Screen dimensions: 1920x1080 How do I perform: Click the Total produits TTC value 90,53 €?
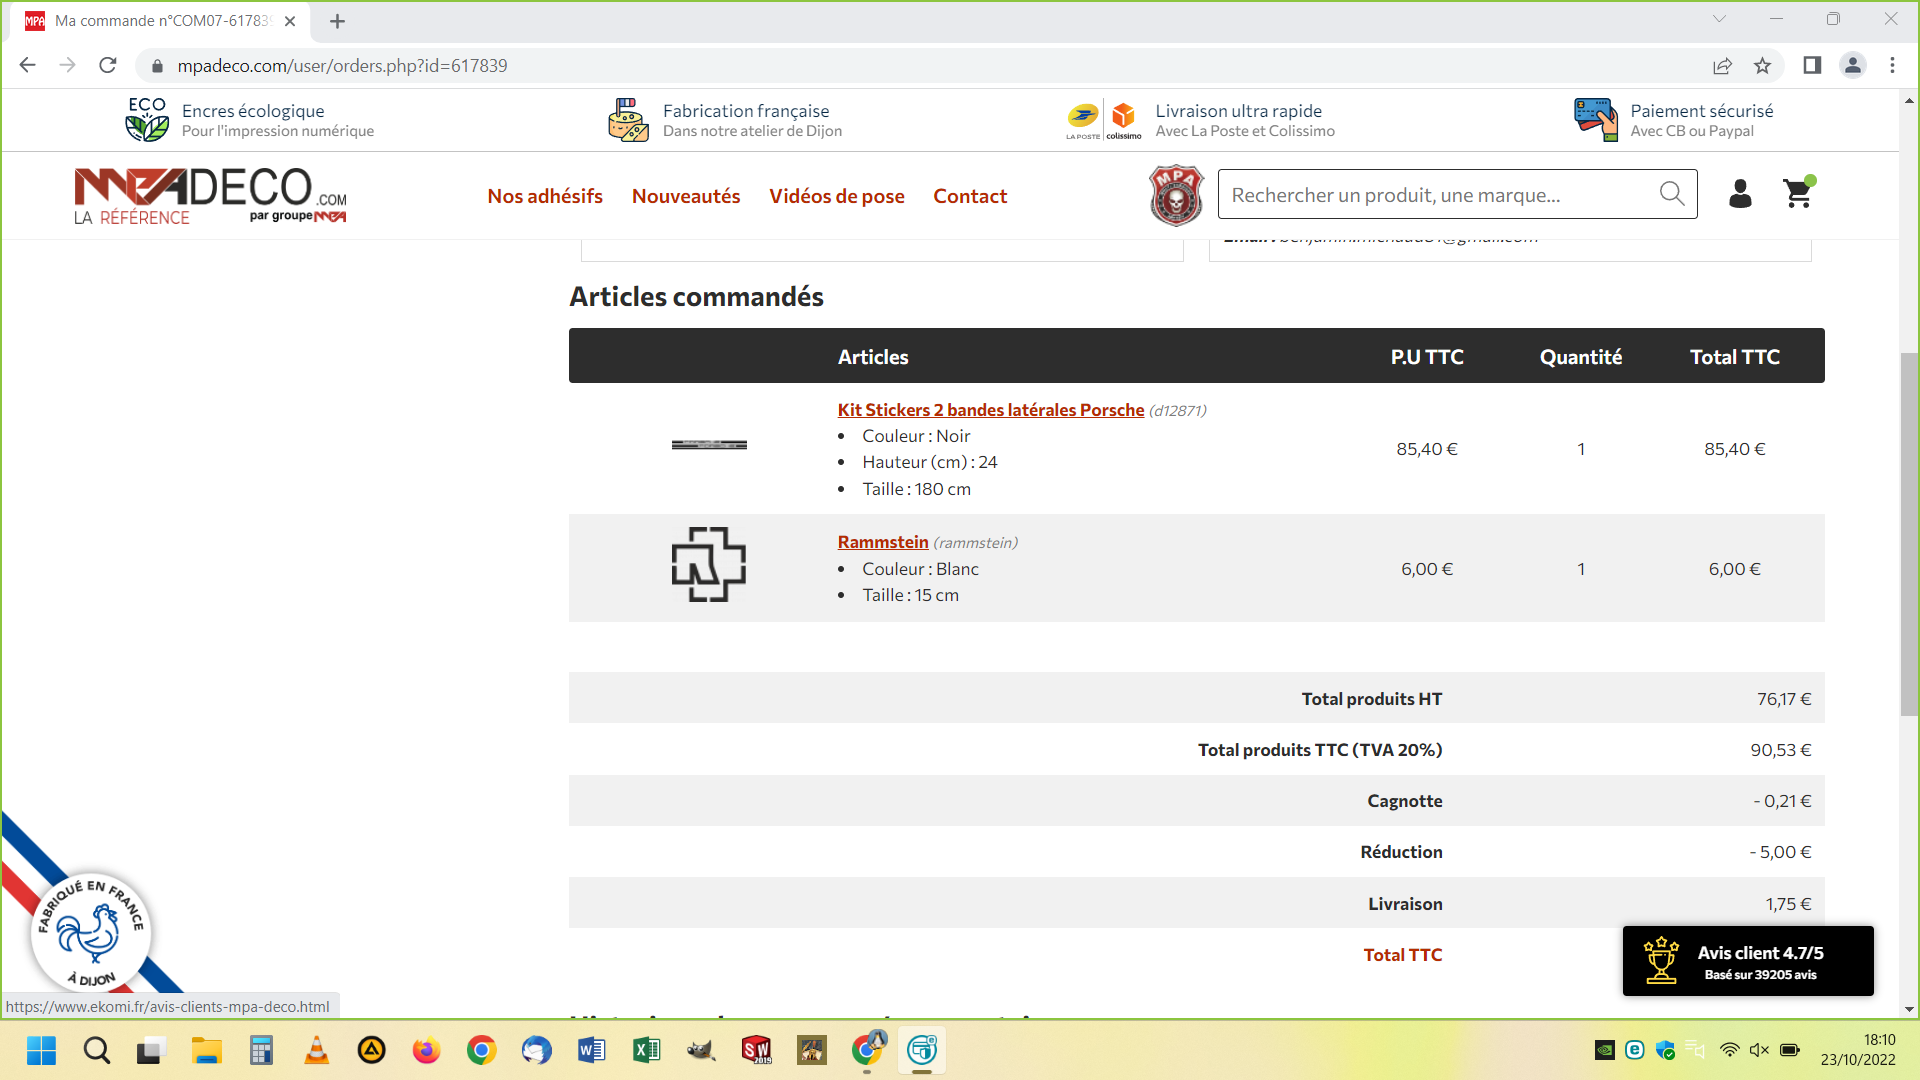pyautogui.click(x=1781, y=750)
